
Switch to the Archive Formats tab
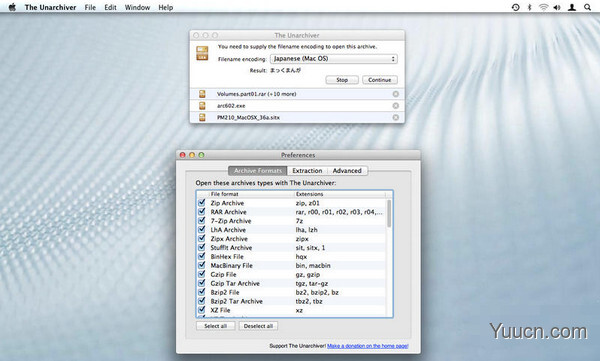(258, 171)
